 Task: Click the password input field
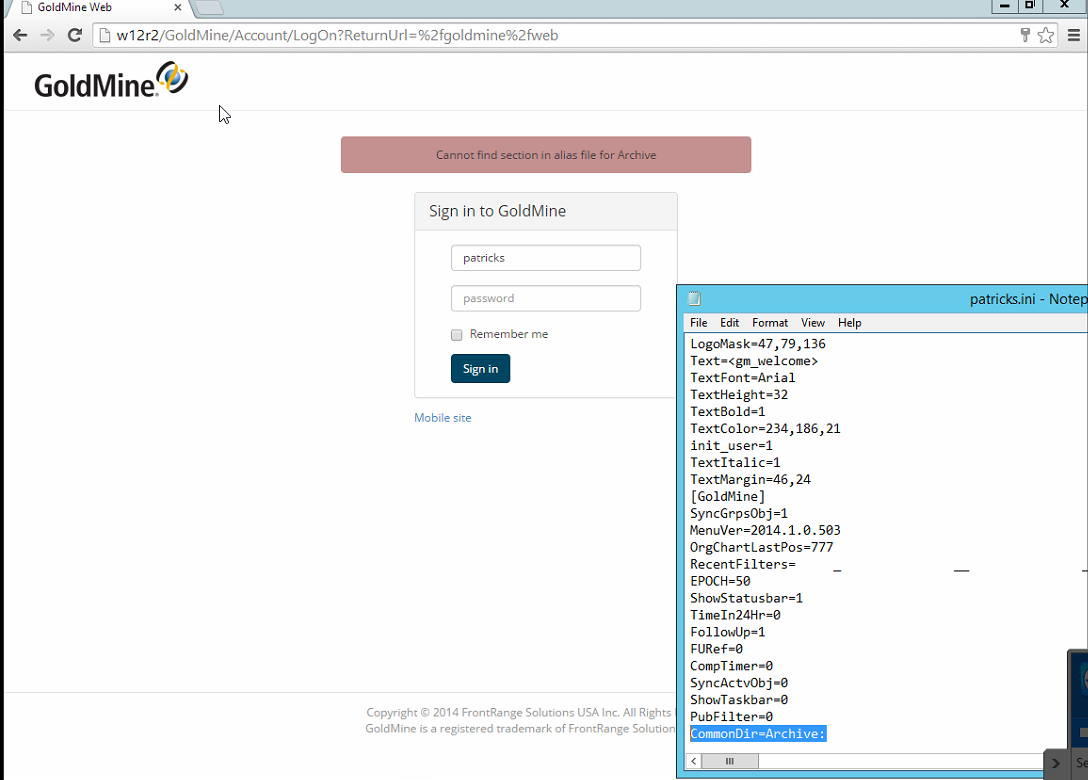545,298
